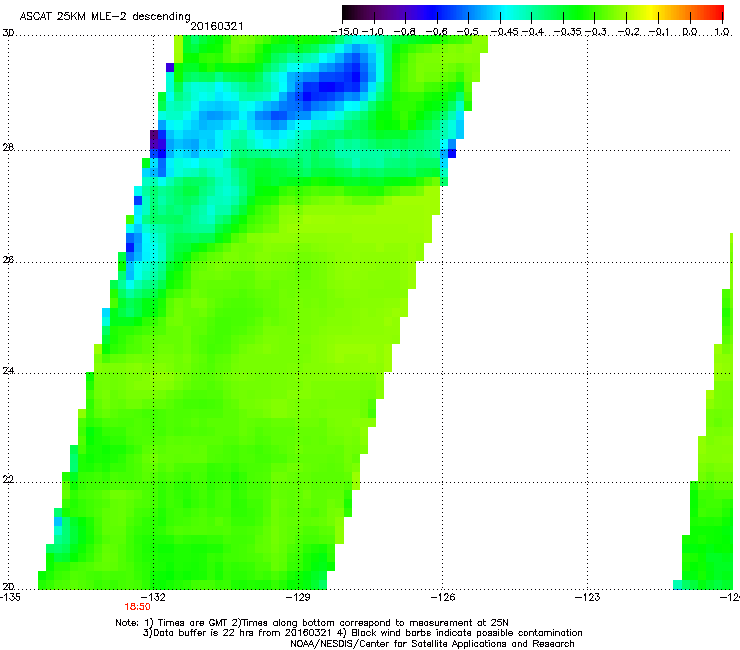Click the blue edge pixel near 28N, -126
The width and height of the screenshot is (740, 650).
[452, 153]
